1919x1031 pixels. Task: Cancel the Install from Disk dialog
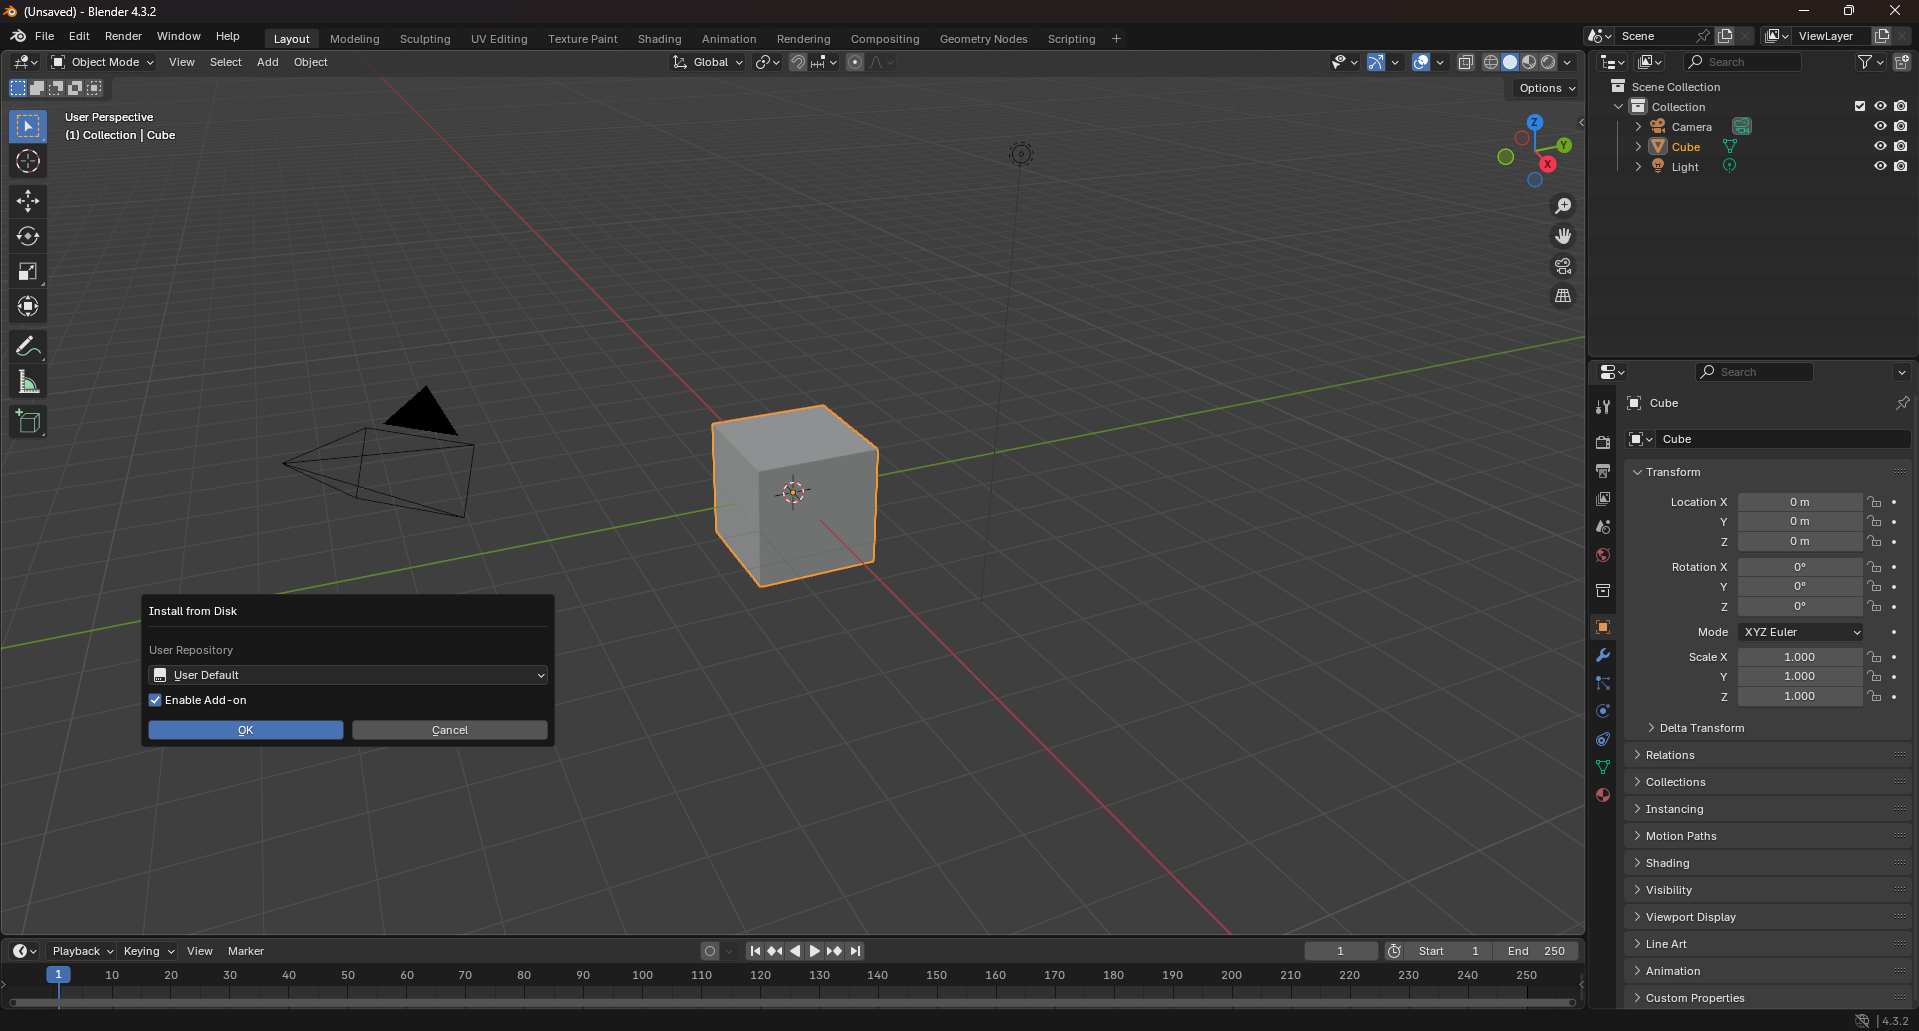pos(450,730)
